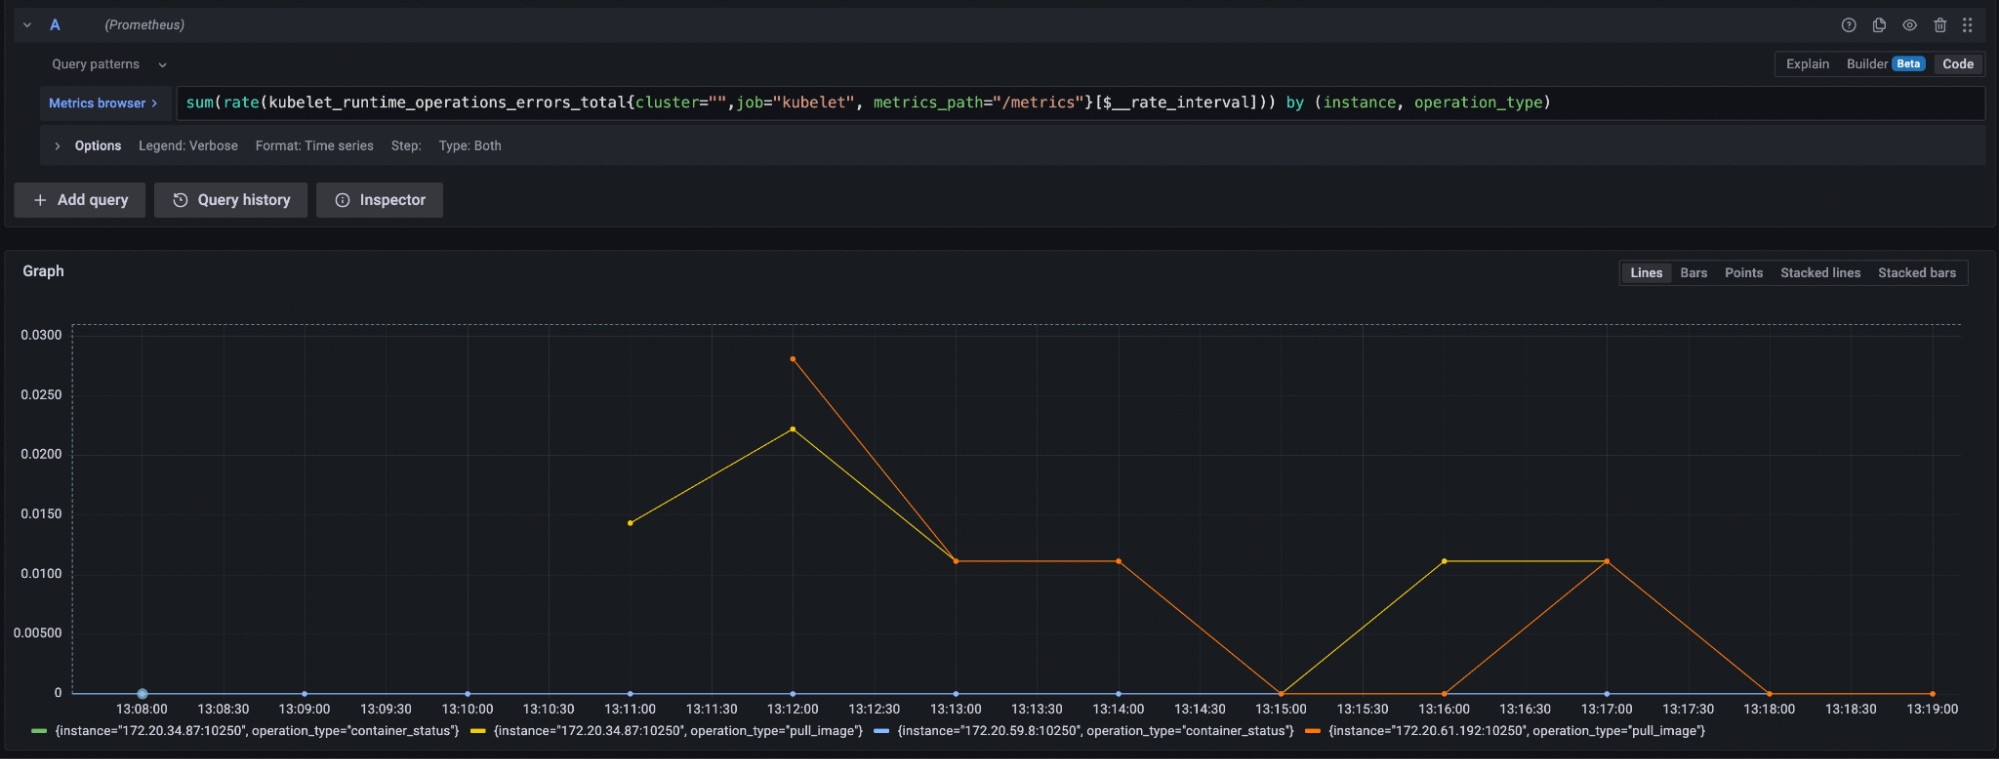Image resolution: width=1999 pixels, height=760 pixels.
Task: Collapse query row A with the chevron
Action: tap(27, 25)
